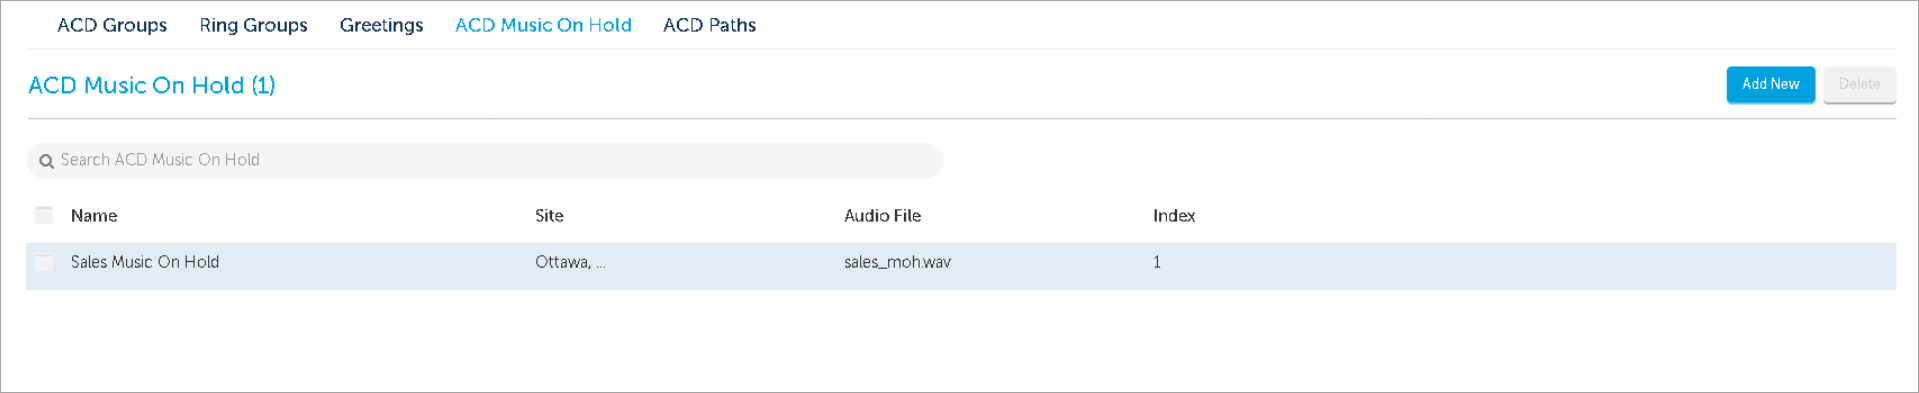This screenshot has width=1919, height=393.
Task: Click the sales_moh.wav audio file cell
Action: point(897,262)
